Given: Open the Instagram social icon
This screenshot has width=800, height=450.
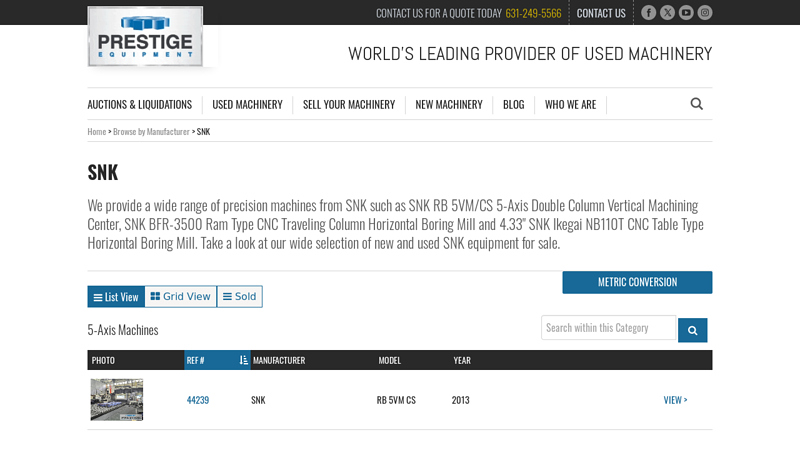Looking at the screenshot, I should [705, 13].
